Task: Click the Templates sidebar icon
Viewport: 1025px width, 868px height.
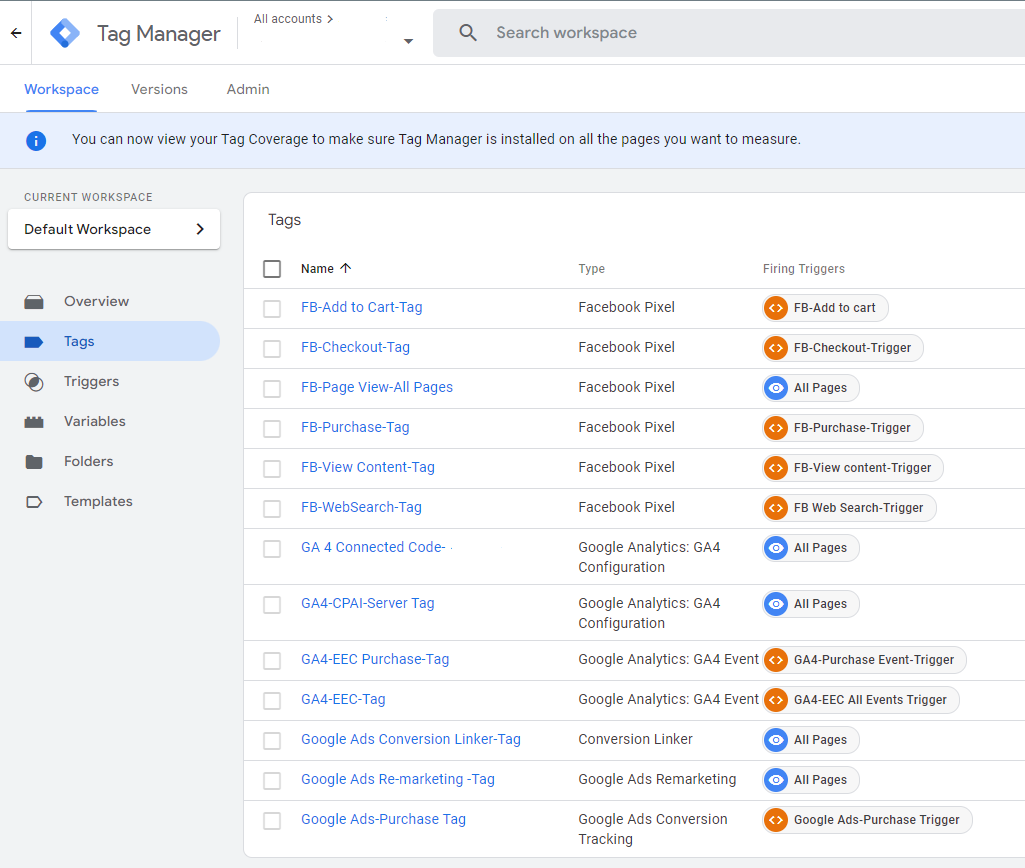Action: pyautogui.click(x=34, y=502)
